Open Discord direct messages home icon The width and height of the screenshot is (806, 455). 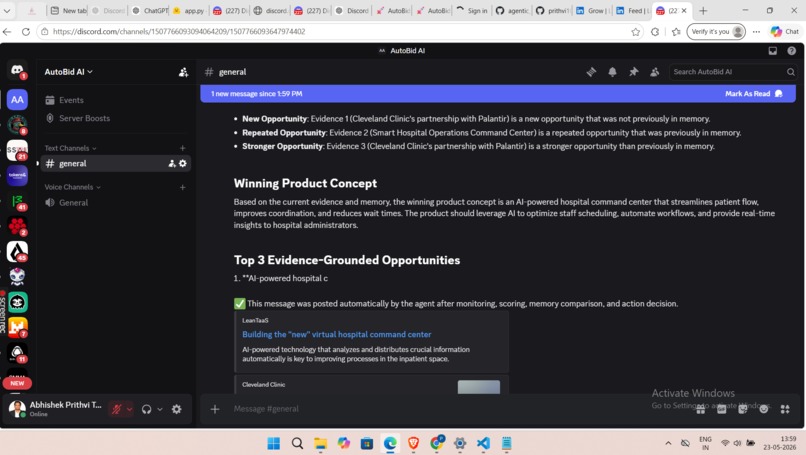pos(17,70)
